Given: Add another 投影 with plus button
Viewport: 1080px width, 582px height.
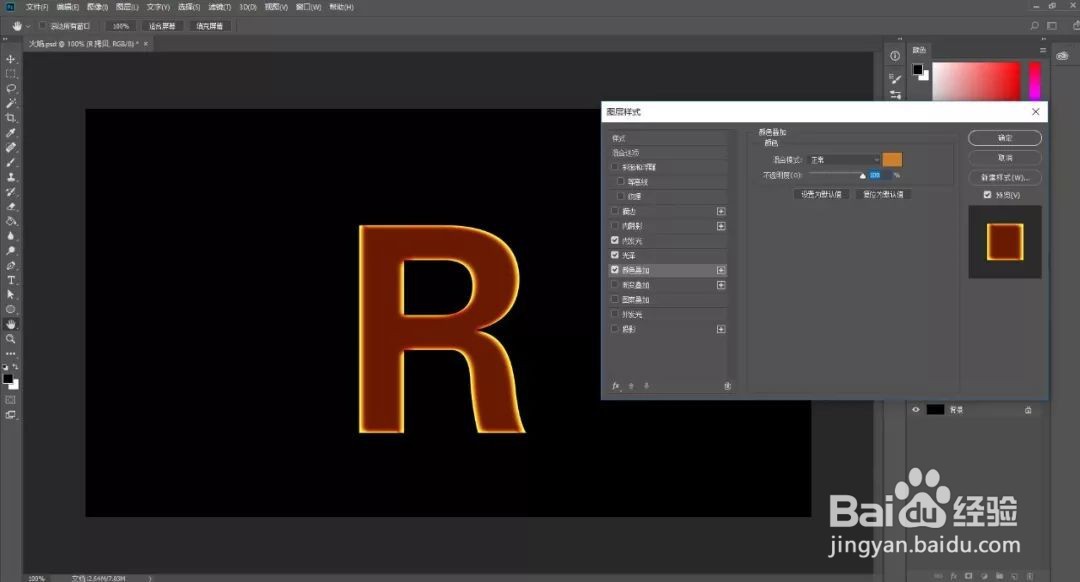Looking at the screenshot, I should [x=721, y=329].
